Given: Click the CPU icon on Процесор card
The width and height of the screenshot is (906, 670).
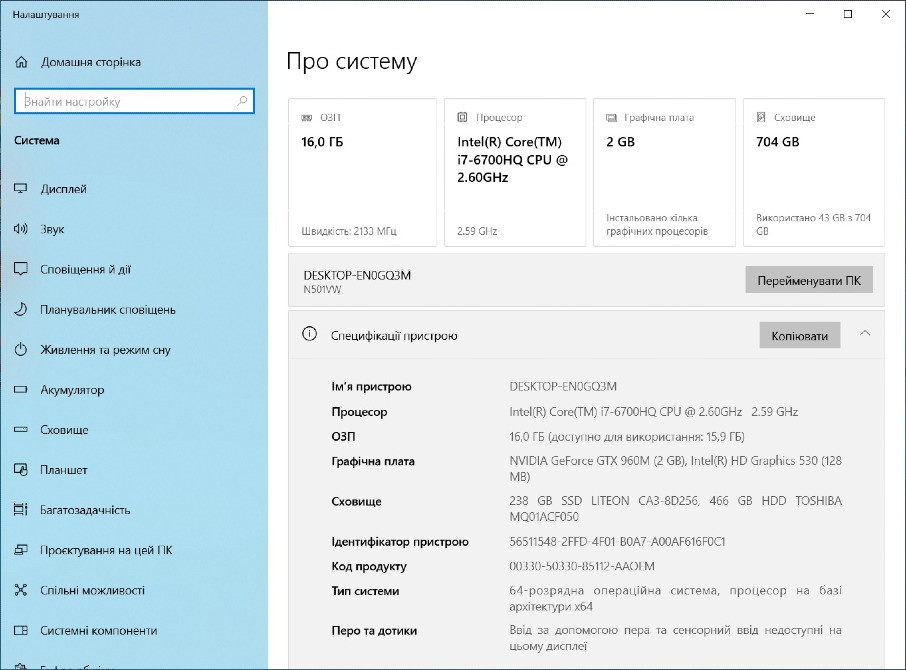Looking at the screenshot, I should [x=462, y=117].
